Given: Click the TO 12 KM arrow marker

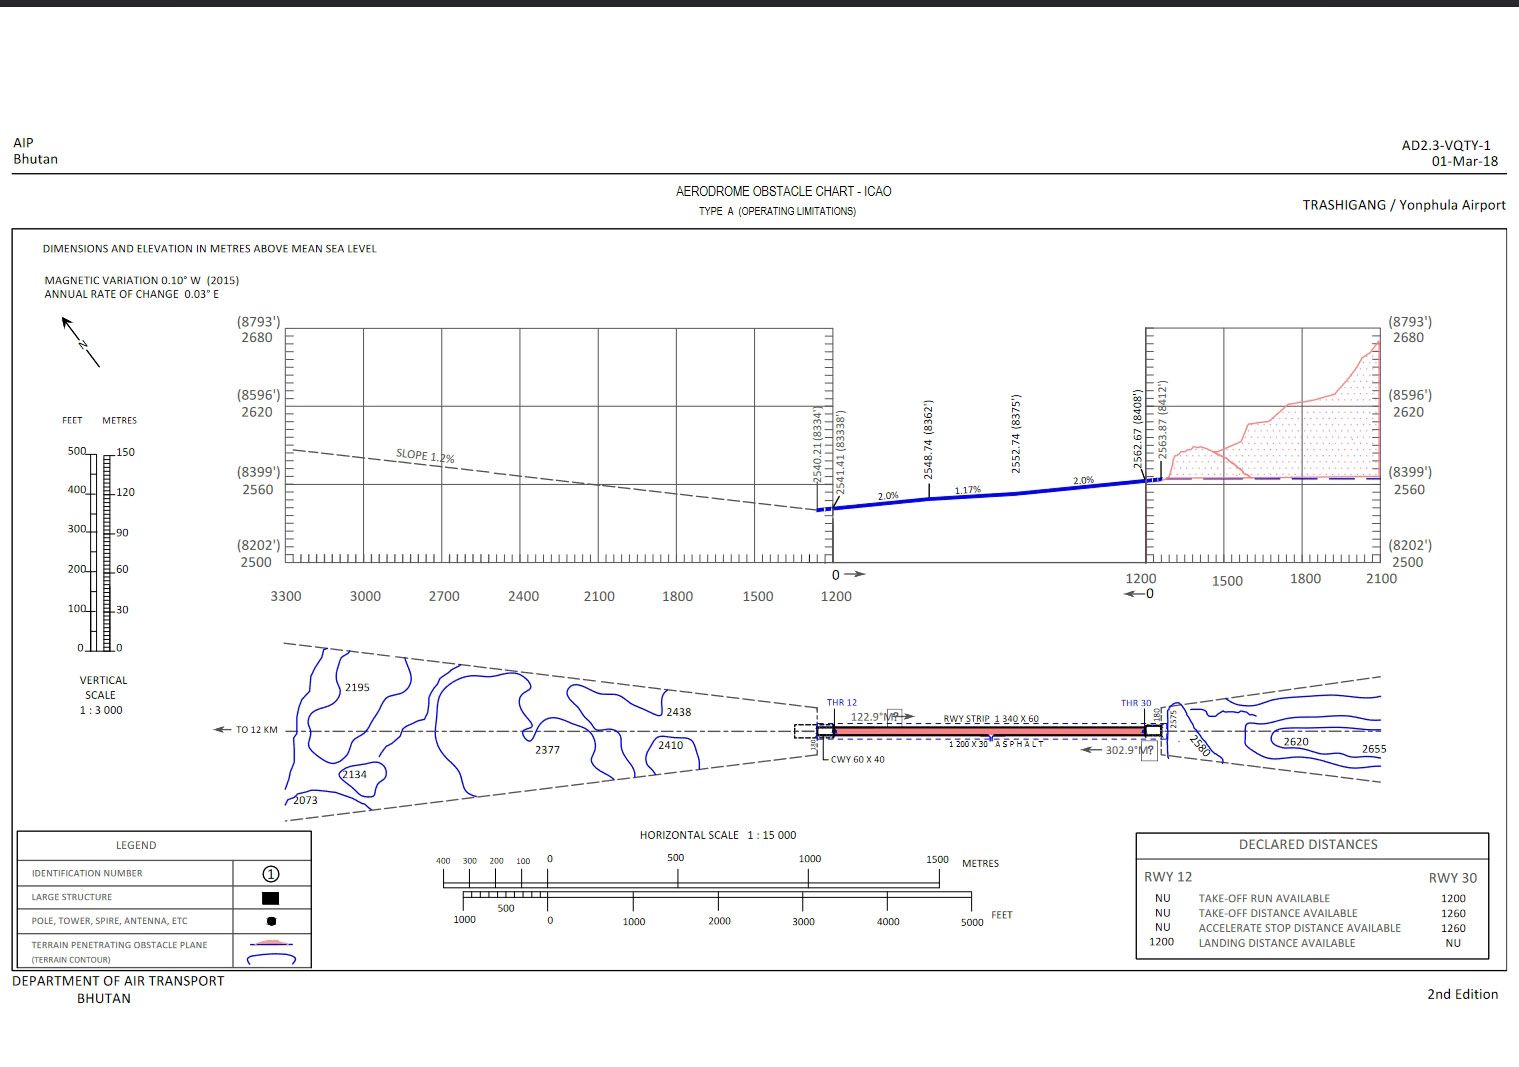Looking at the screenshot, I should (x=223, y=730).
